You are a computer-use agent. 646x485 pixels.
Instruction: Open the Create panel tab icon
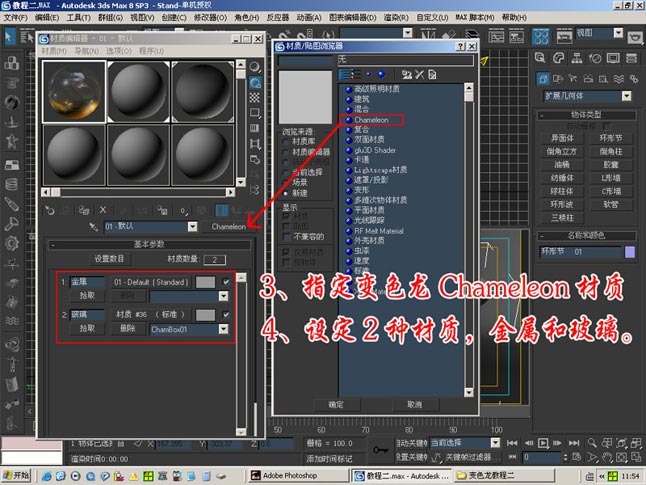coord(540,58)
